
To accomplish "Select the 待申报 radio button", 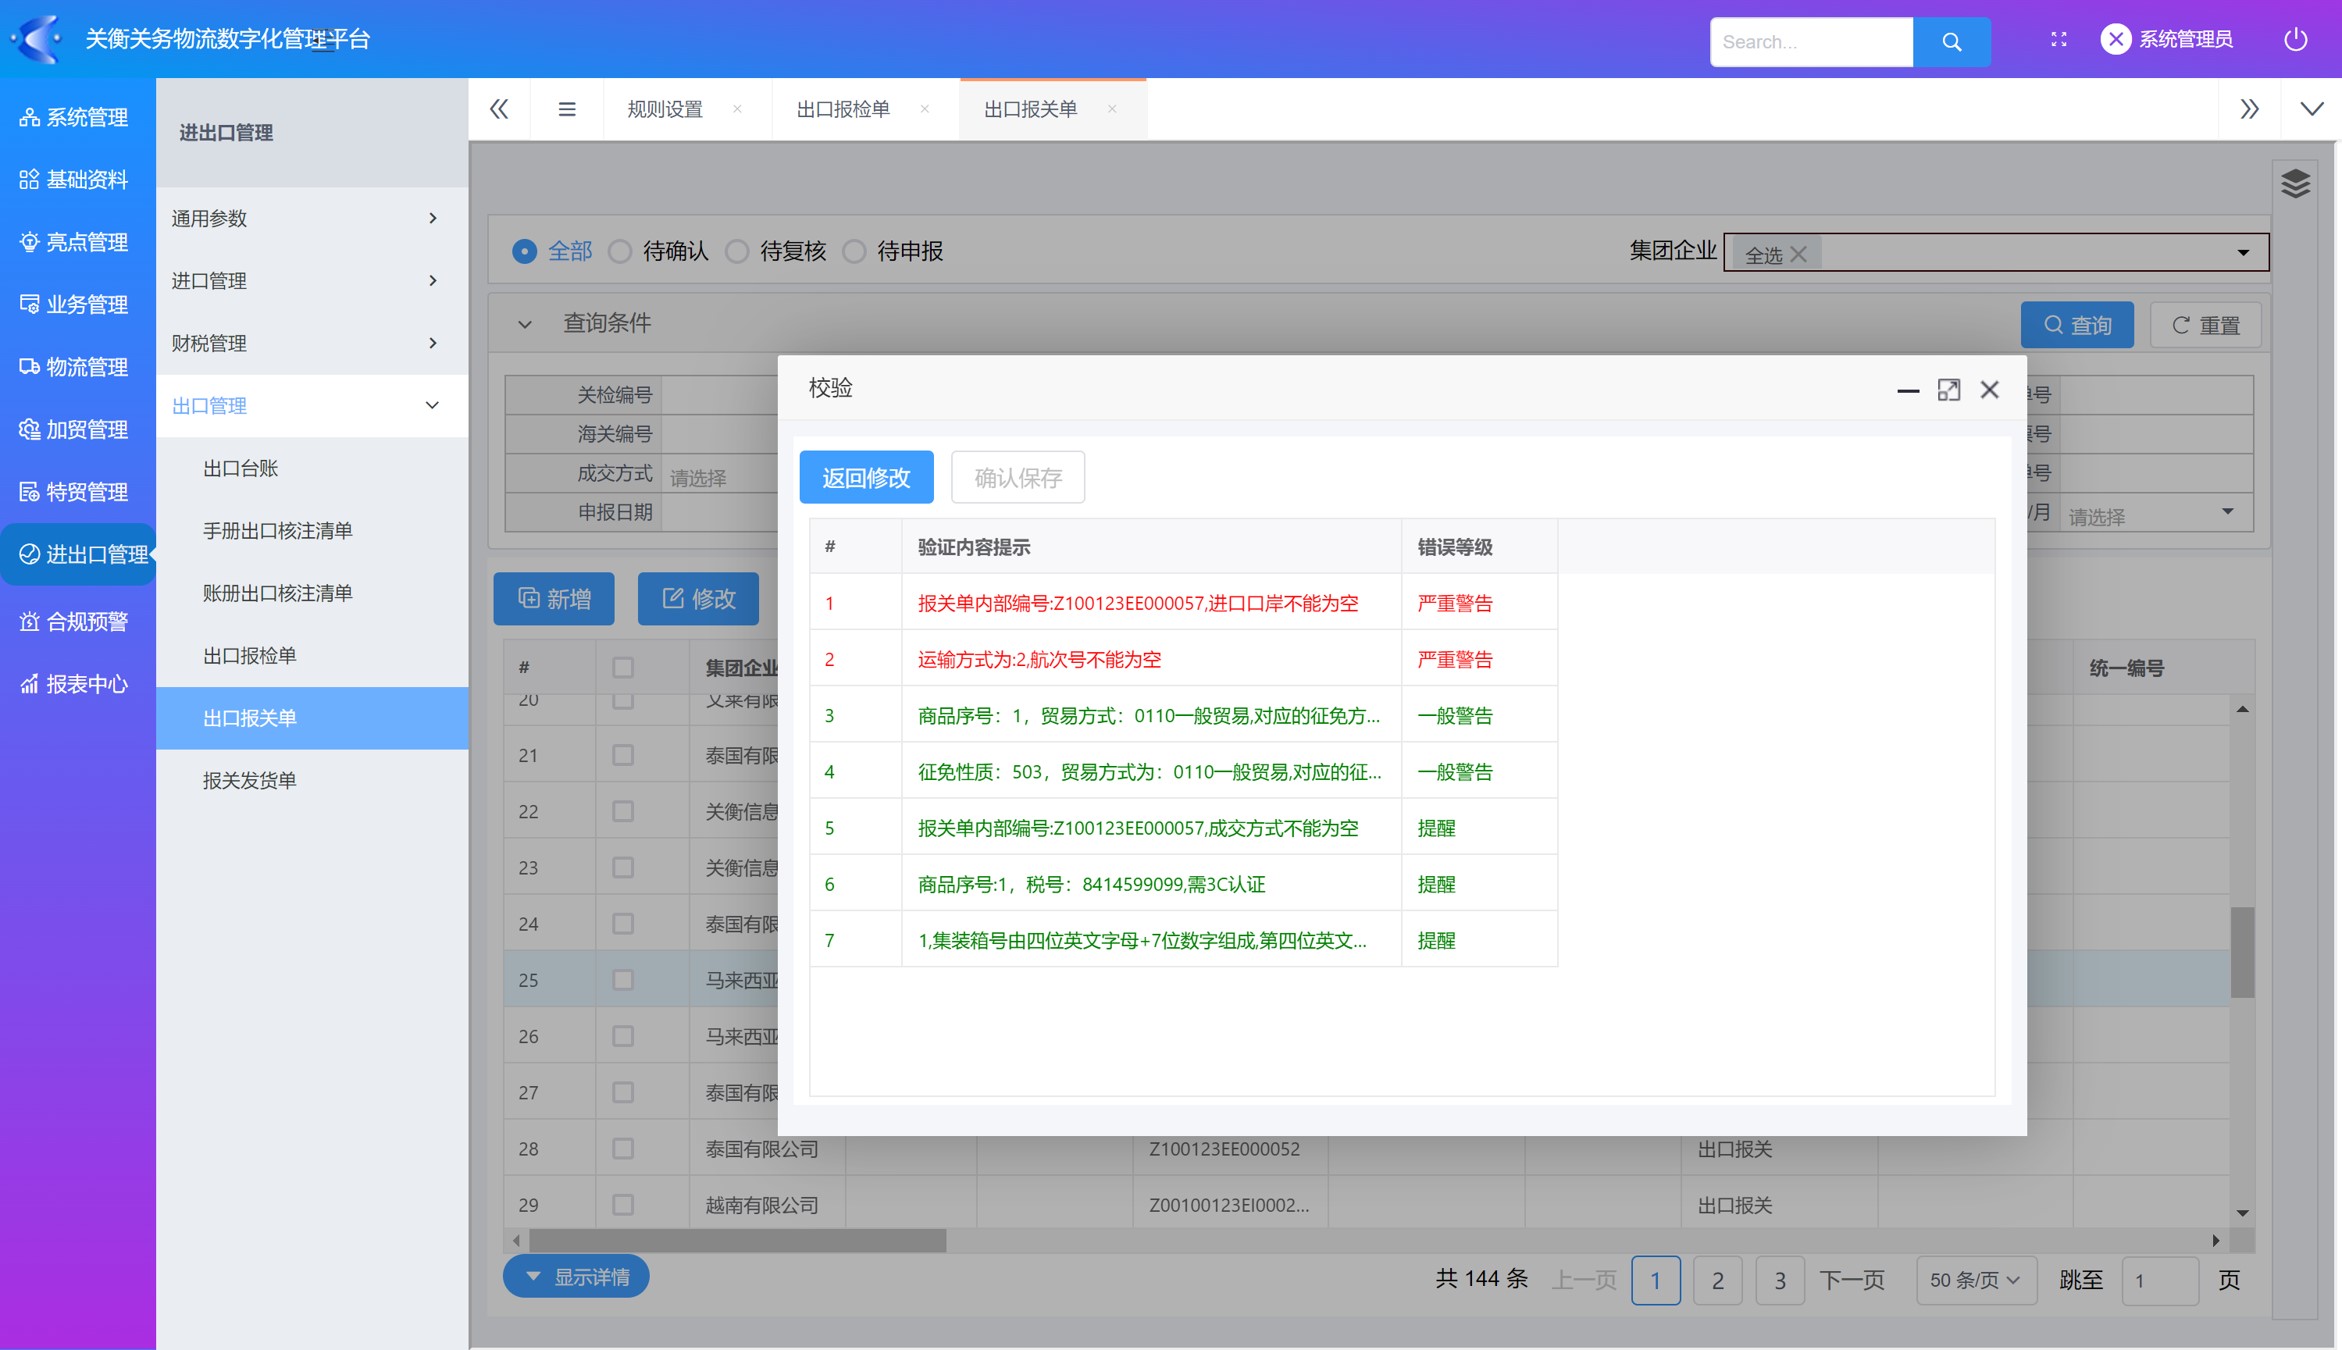I will coord(854,251).
